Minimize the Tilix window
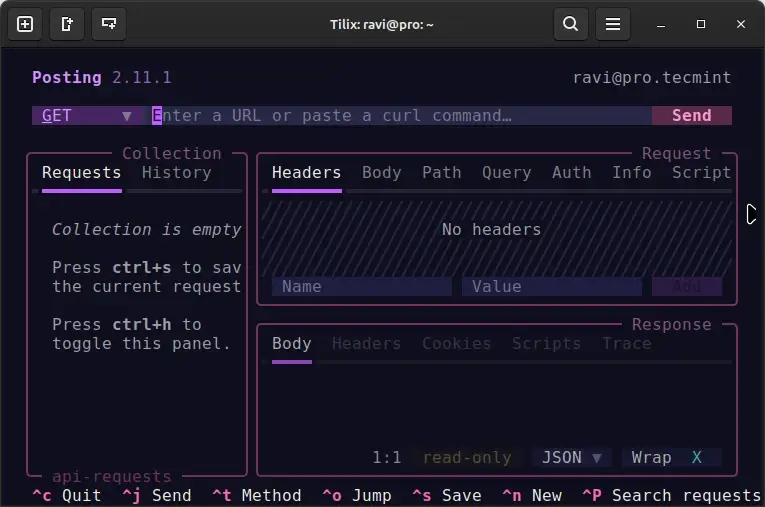The height and width of the screenshot is (507, 765). (661, 24)
